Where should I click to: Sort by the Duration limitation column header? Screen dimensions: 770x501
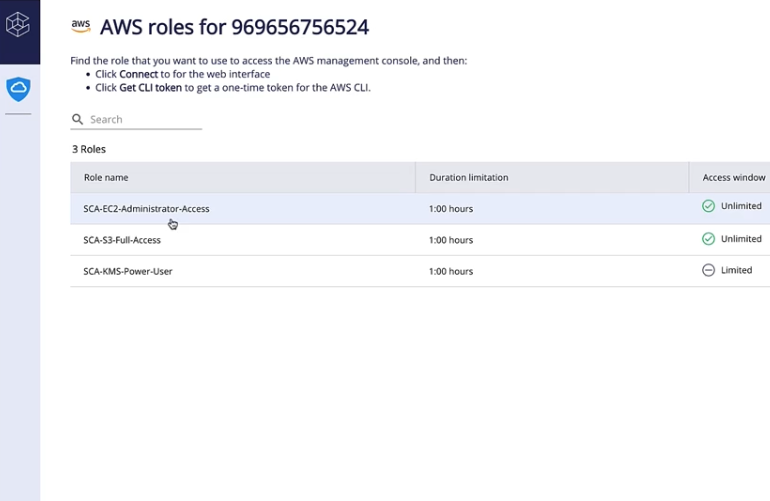468,177
